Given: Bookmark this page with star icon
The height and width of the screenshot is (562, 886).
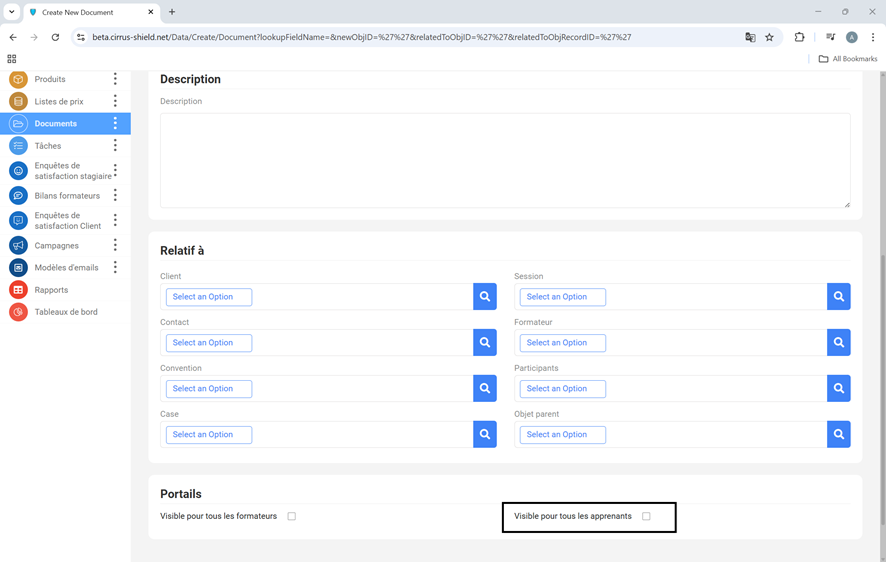Looking at the screenshot, I should (x=769, y=37).
